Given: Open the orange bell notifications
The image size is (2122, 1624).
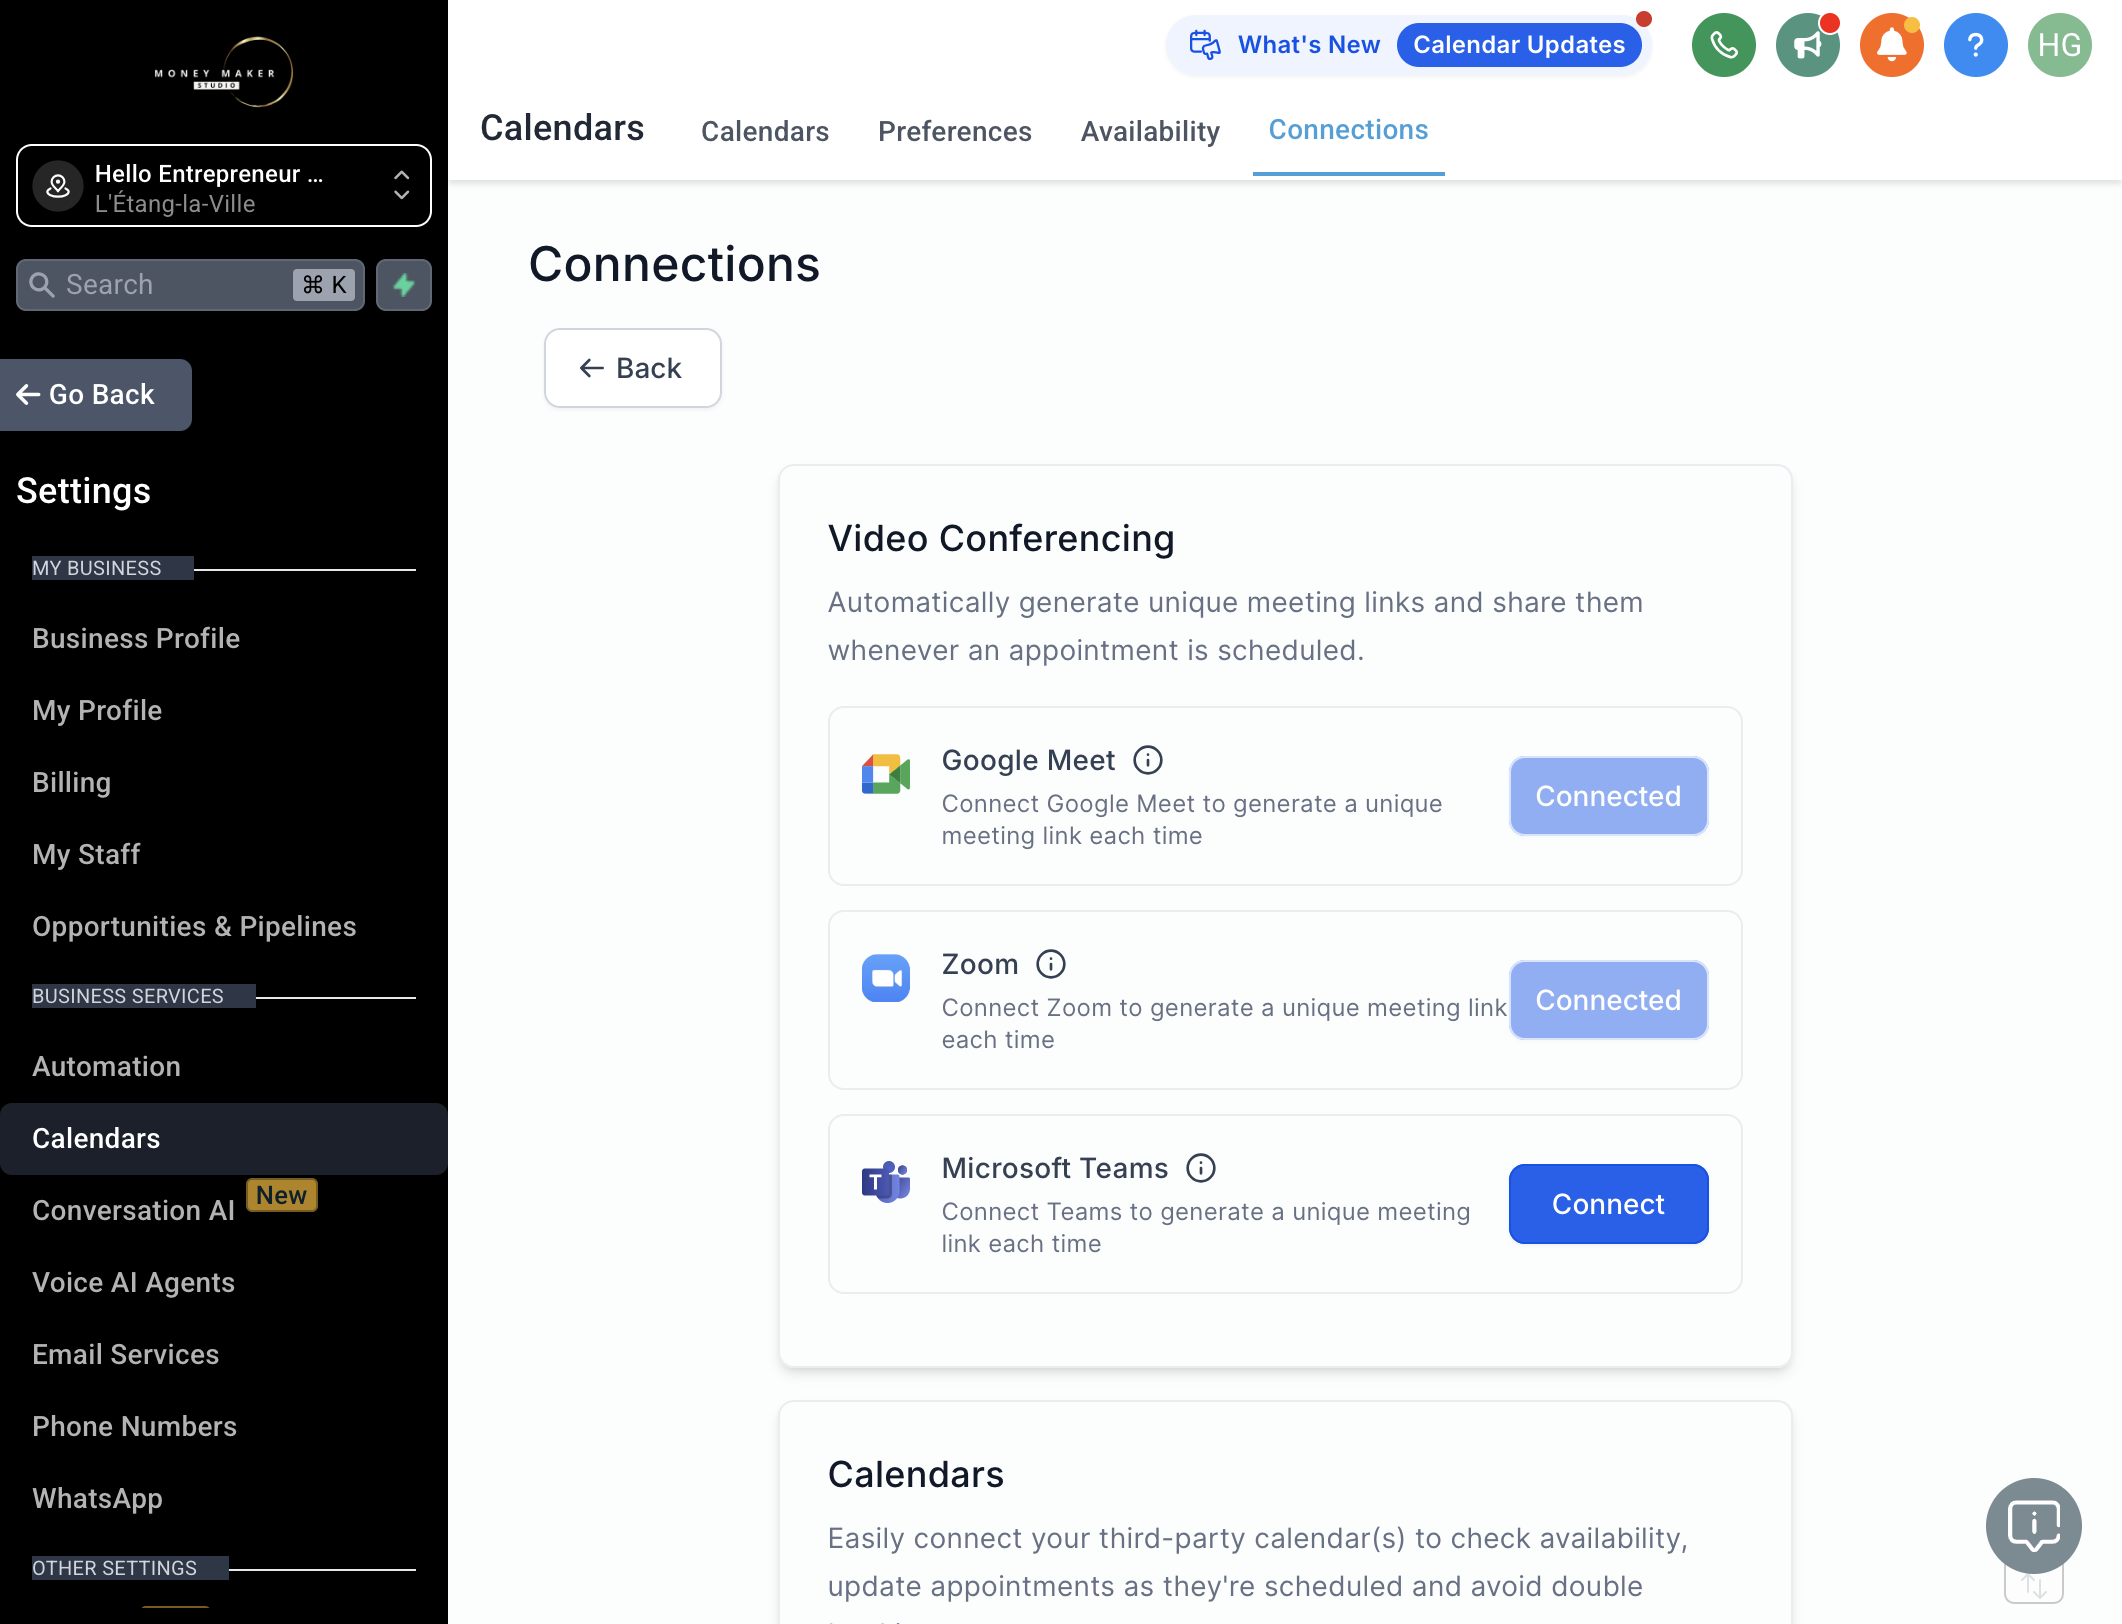Looking at the screenshot, I should 1891,45.
